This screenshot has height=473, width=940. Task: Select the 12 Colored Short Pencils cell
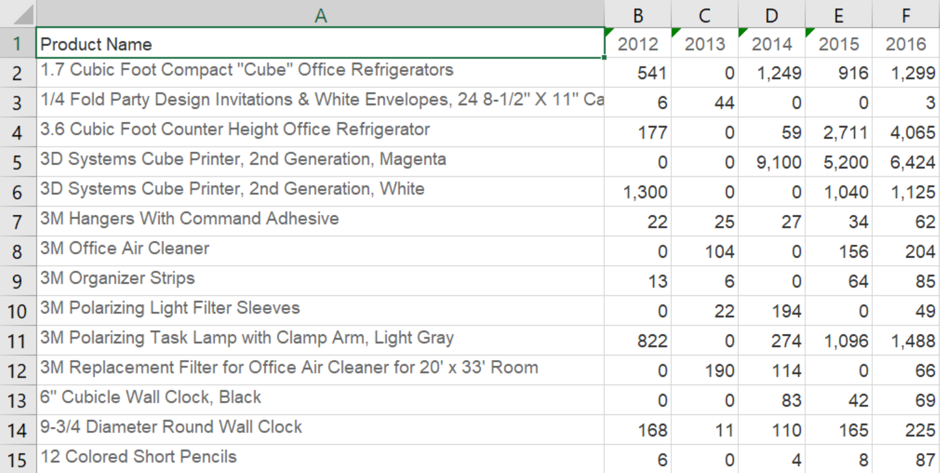pyautogui.click(x=320, y=458)
